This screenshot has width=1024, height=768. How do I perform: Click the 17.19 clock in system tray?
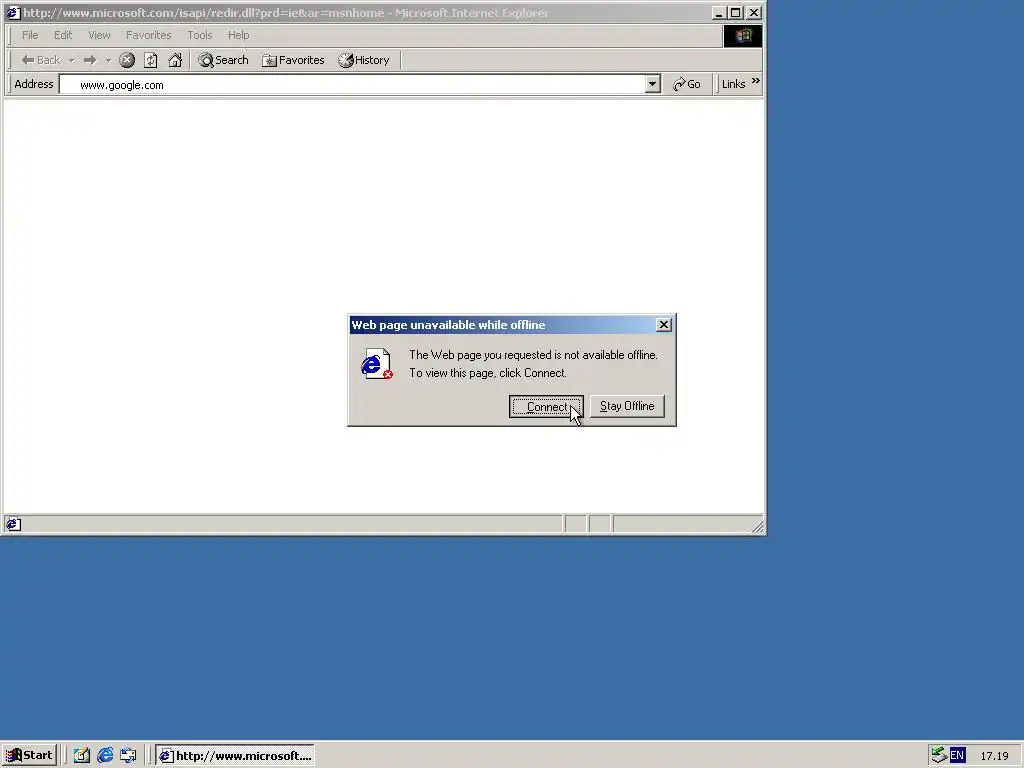pos(995,756)
